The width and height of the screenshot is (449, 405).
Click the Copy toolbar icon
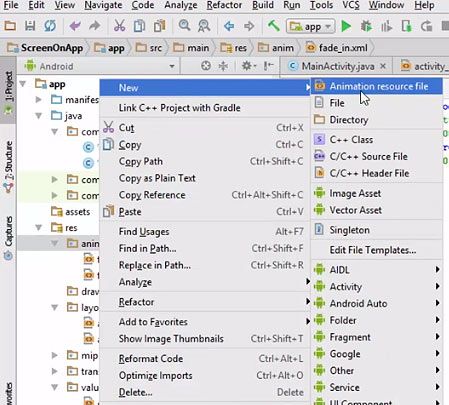point(139,26)
